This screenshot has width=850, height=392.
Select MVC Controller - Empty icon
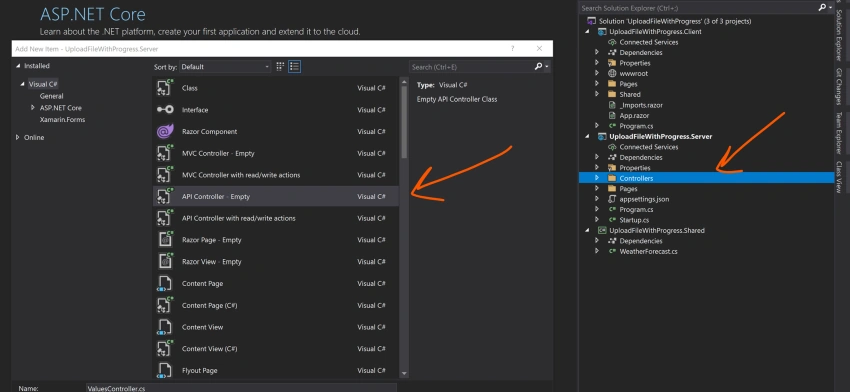pyautogui.click(x=165, y=153)
